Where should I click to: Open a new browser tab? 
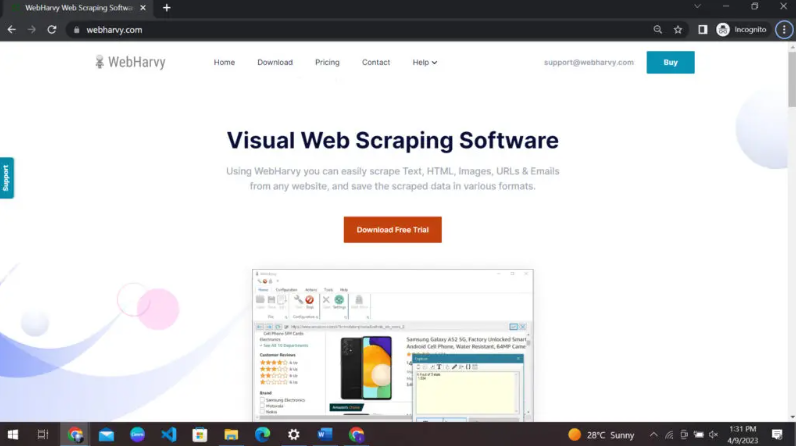coord(166,8)
